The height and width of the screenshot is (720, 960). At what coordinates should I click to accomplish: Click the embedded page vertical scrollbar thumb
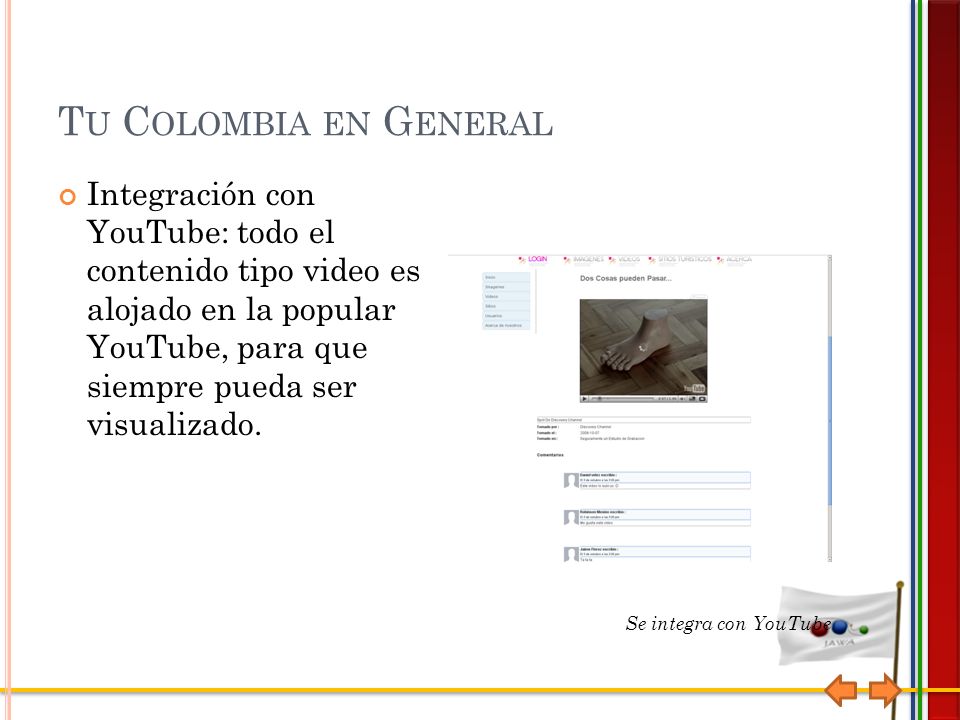pos(830,421)
